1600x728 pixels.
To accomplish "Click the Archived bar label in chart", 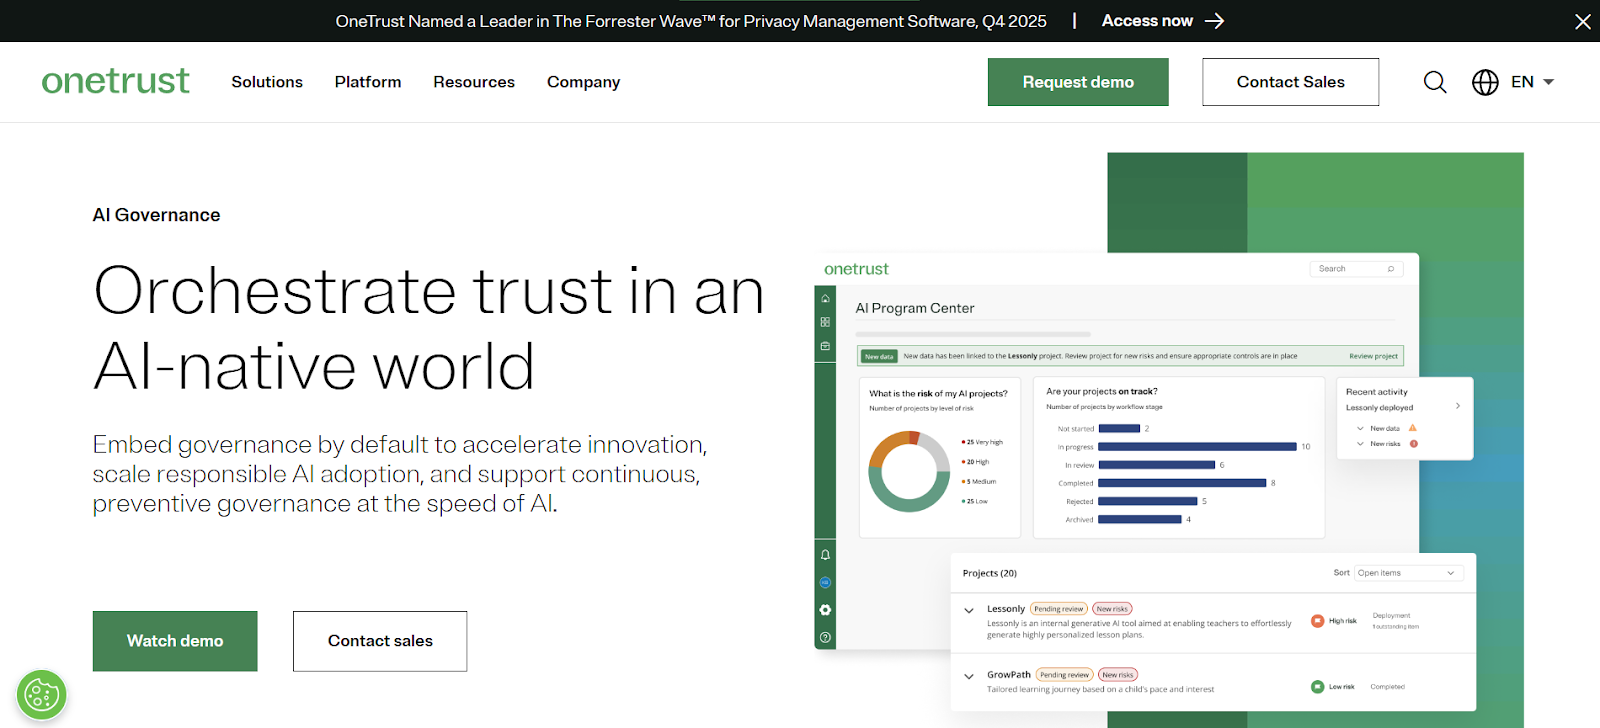I will pyautogui.click(x=1079, y=519).
